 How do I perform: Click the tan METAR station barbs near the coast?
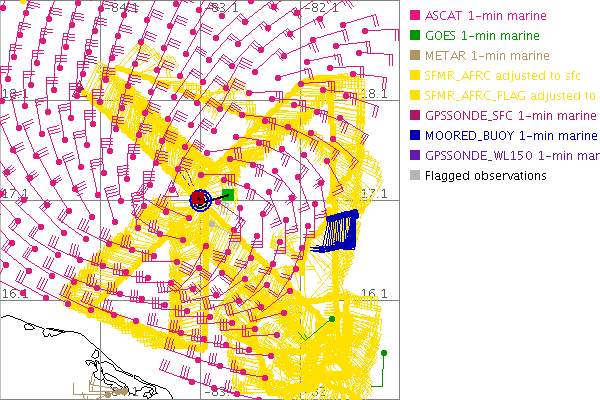point(103,388)
